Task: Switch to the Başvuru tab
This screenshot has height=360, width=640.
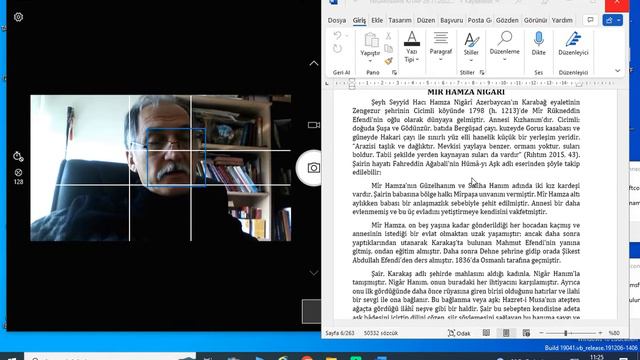Action: (451, 20)
